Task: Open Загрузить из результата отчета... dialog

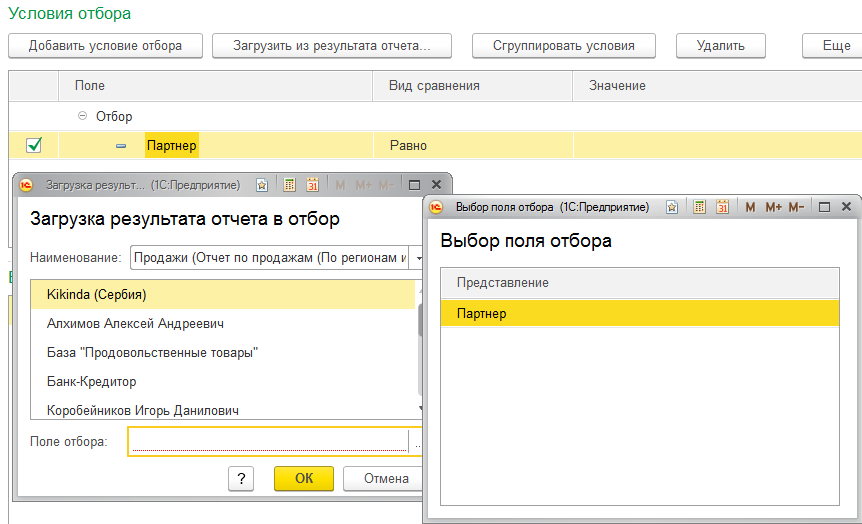Action: [x=332, y=46]
